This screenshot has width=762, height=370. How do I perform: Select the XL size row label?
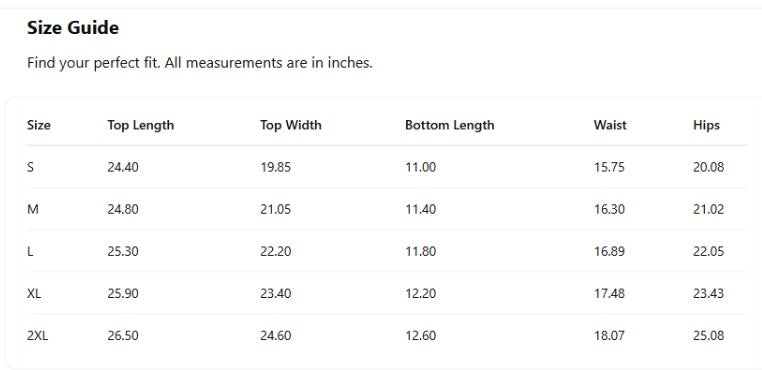coord(34,294)
